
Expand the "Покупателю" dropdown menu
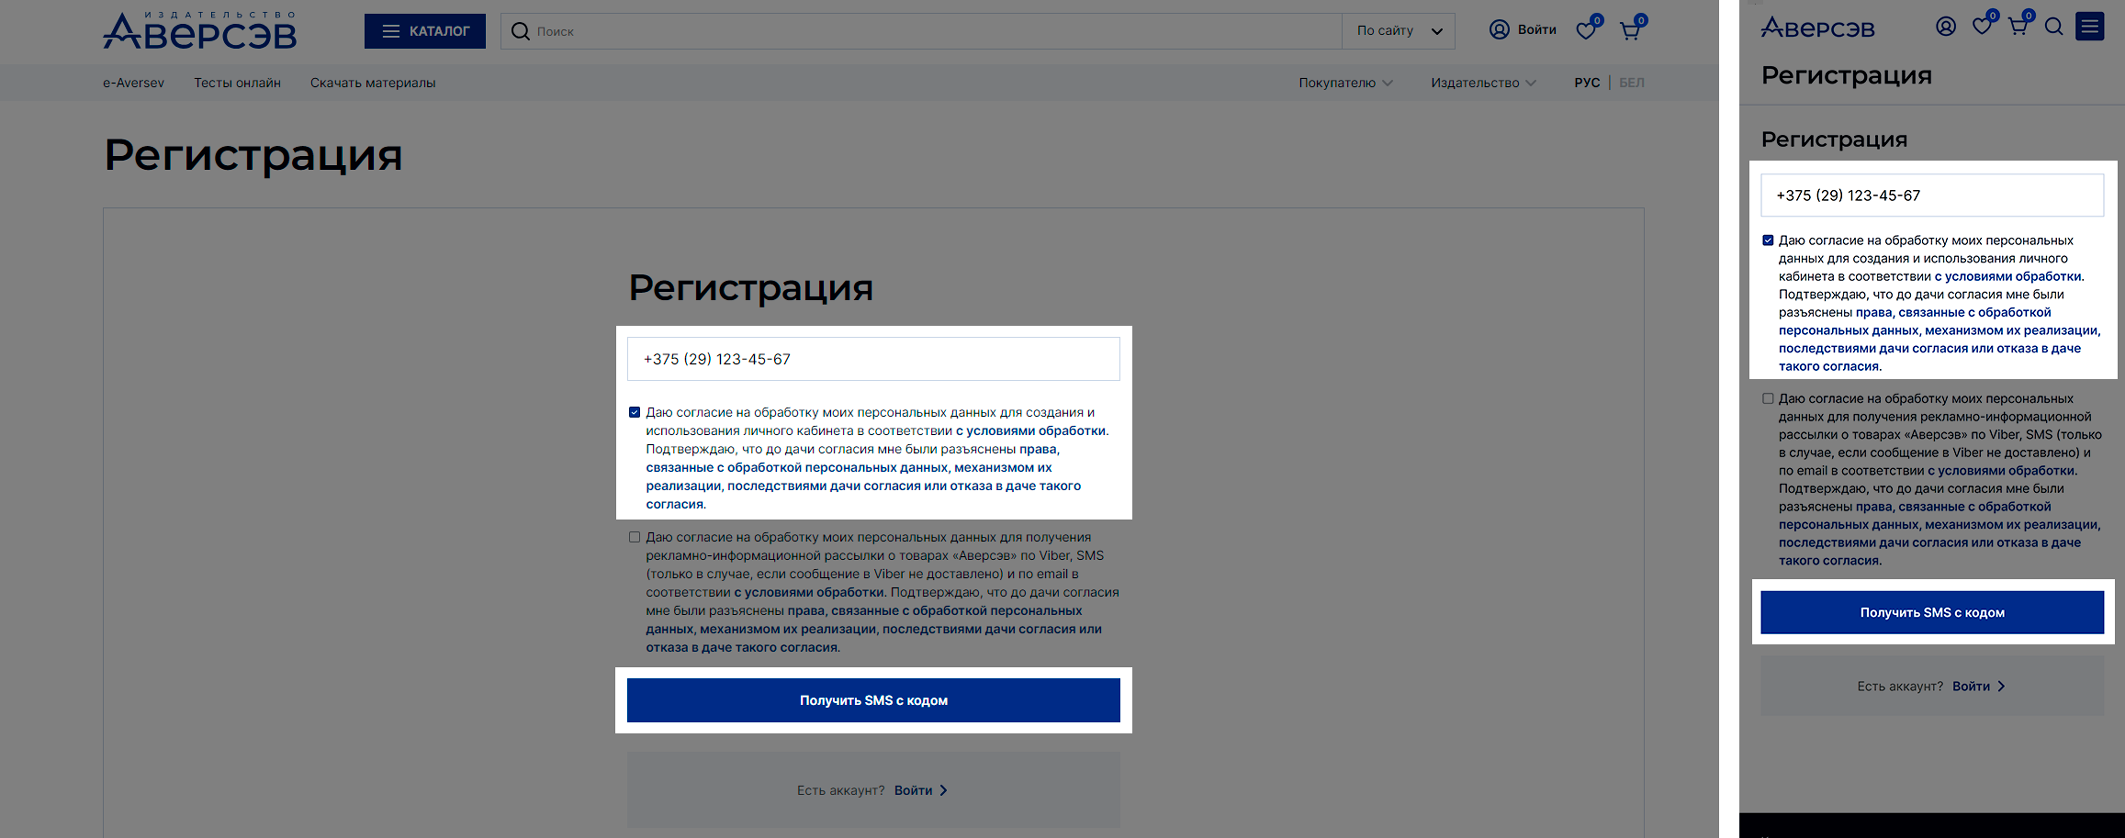coord(1345,83)
